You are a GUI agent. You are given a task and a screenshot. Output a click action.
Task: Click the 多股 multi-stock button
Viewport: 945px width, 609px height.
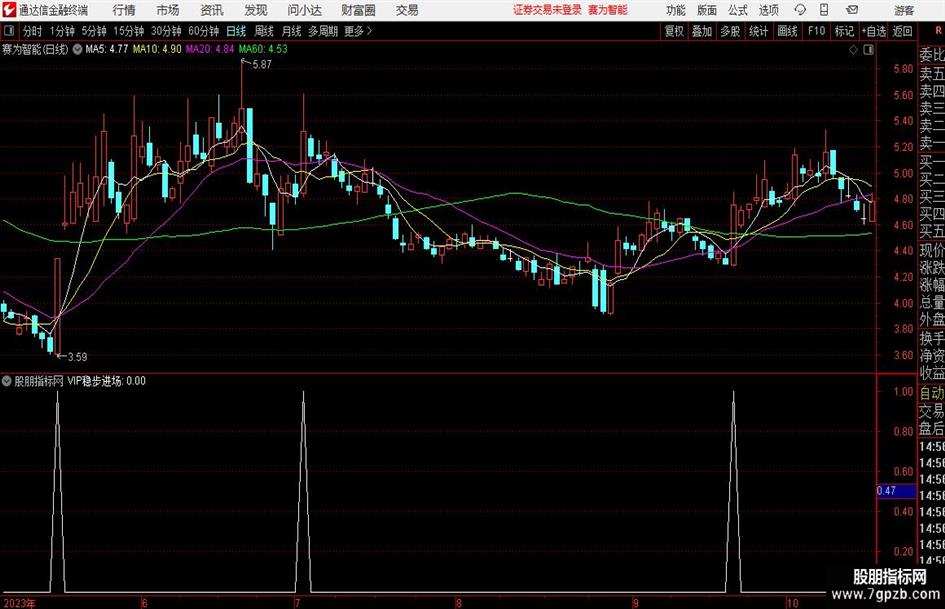pos(730,31)
